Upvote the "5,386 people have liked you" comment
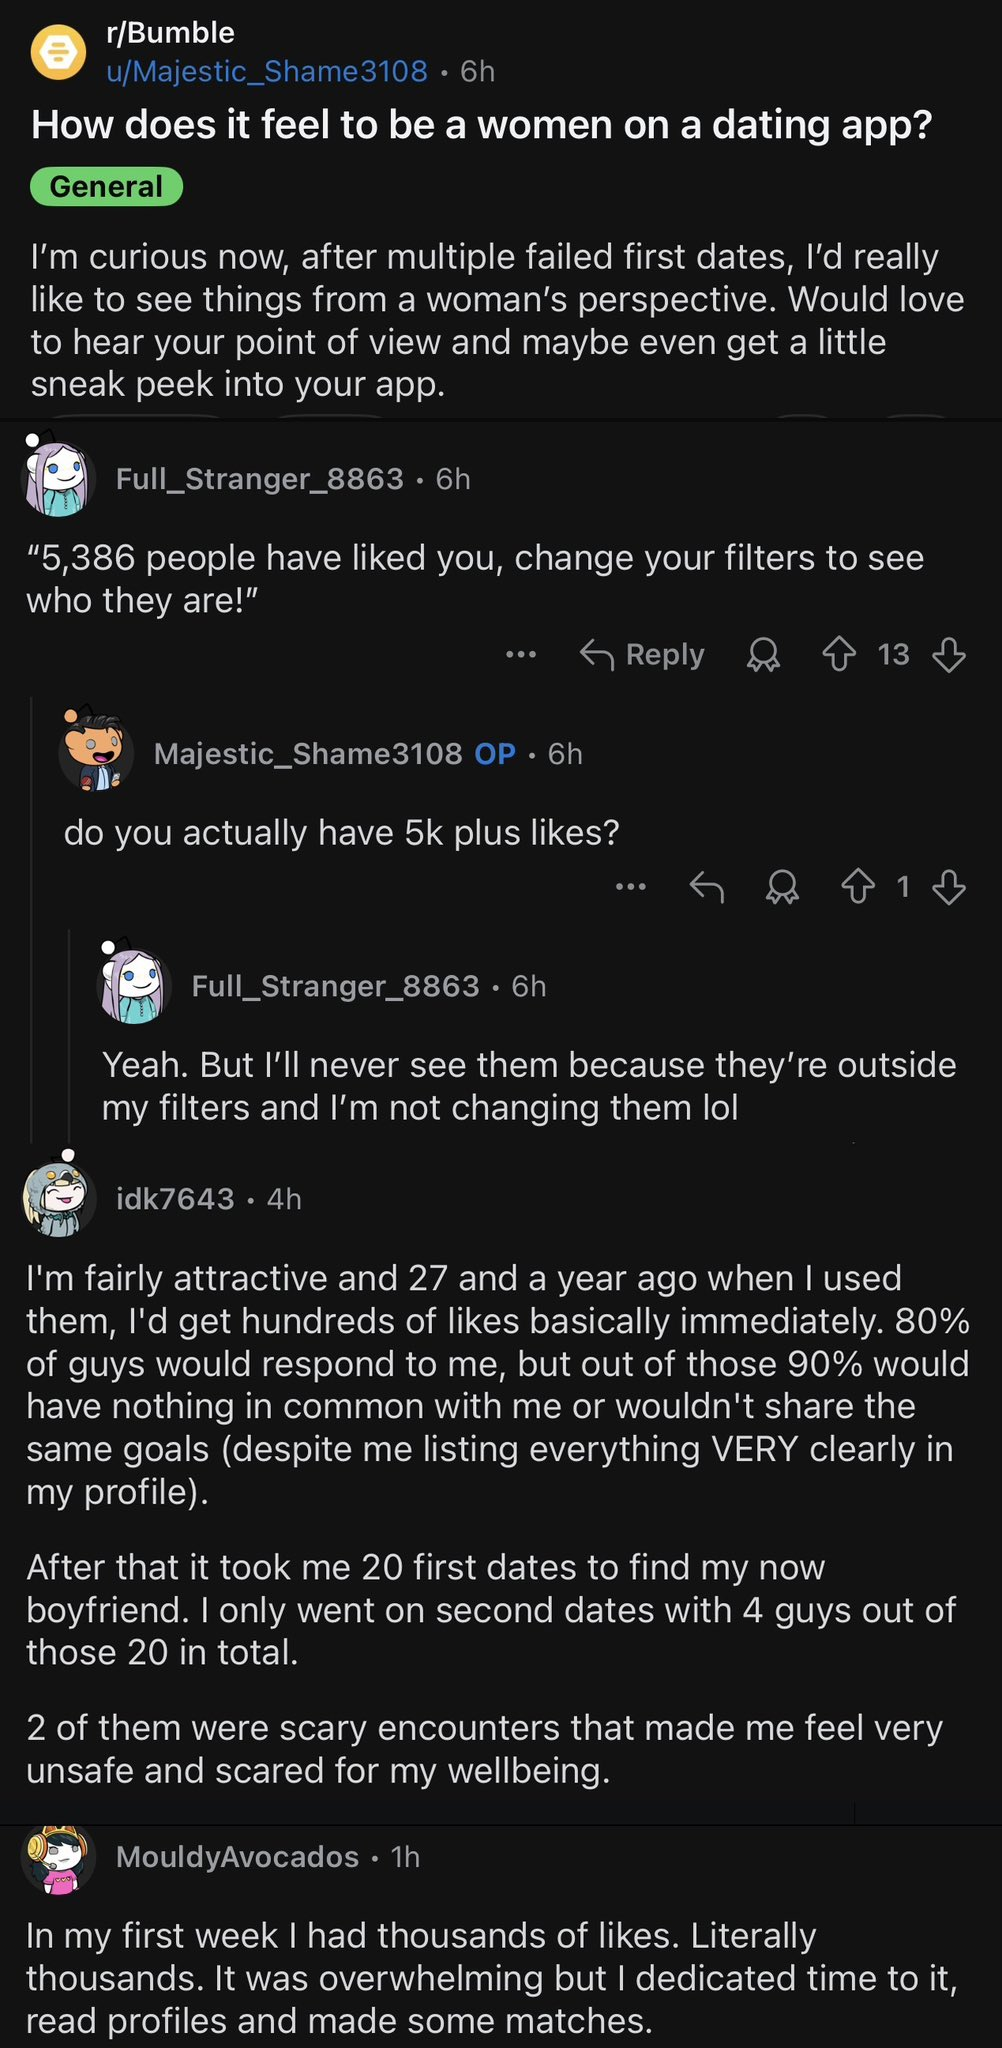The image size is (1002, 2048). click(x=839, y=655)
